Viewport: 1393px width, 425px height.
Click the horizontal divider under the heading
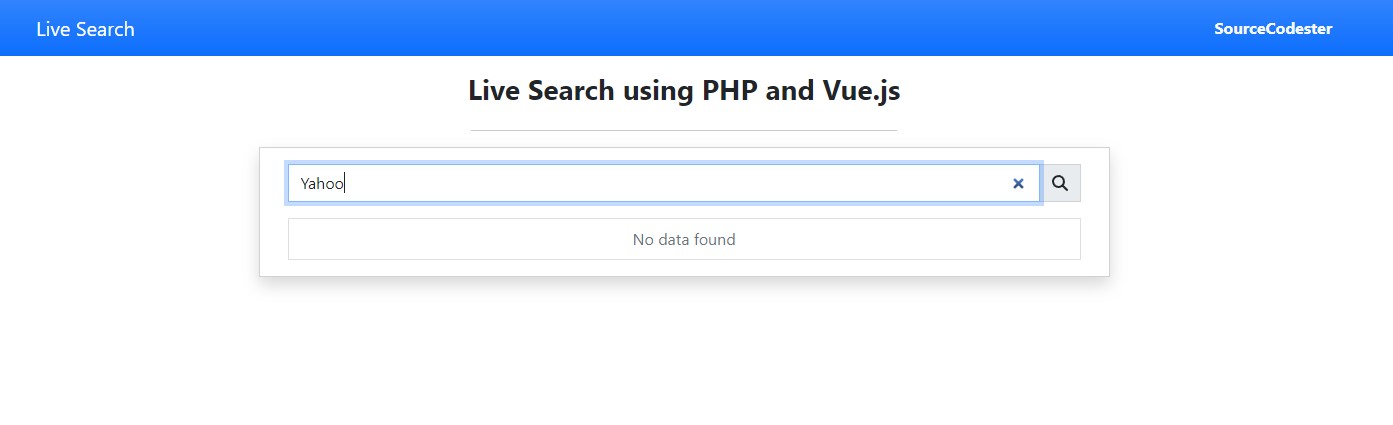pyautogui.click(x=684, y=130)
